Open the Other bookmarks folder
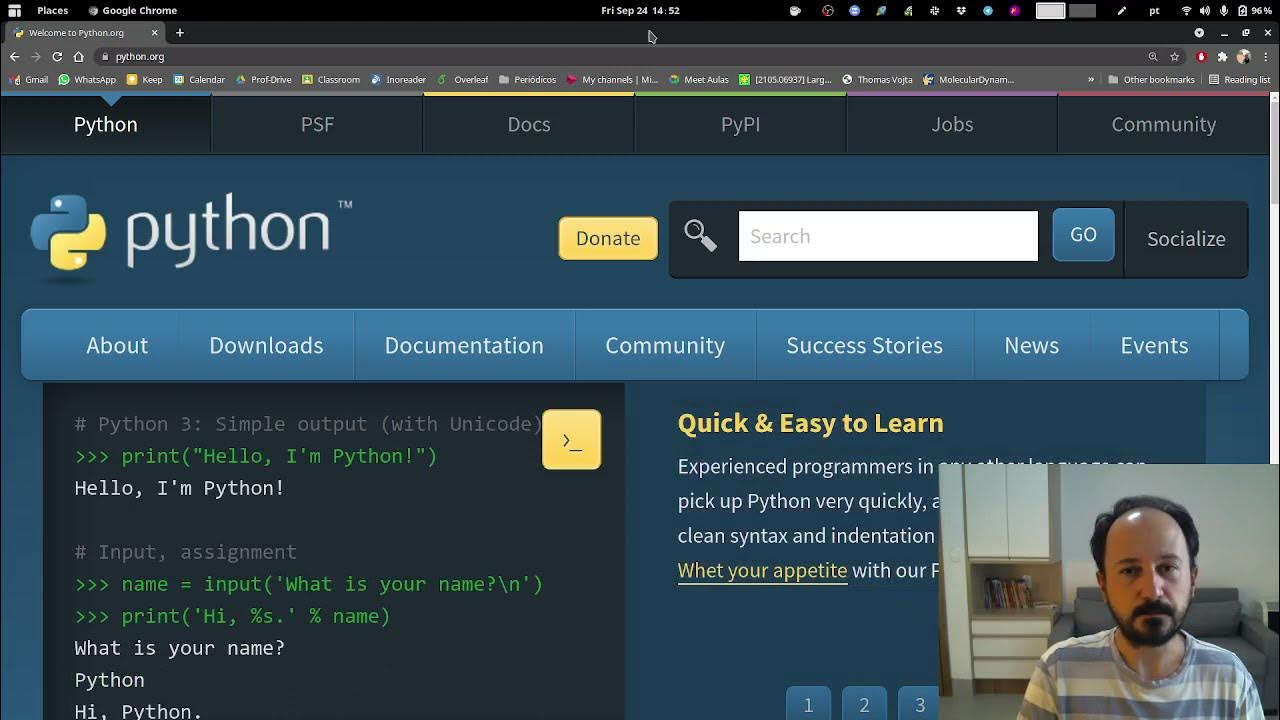Screen dimensions: 1280x720 tap(1151, 80)
